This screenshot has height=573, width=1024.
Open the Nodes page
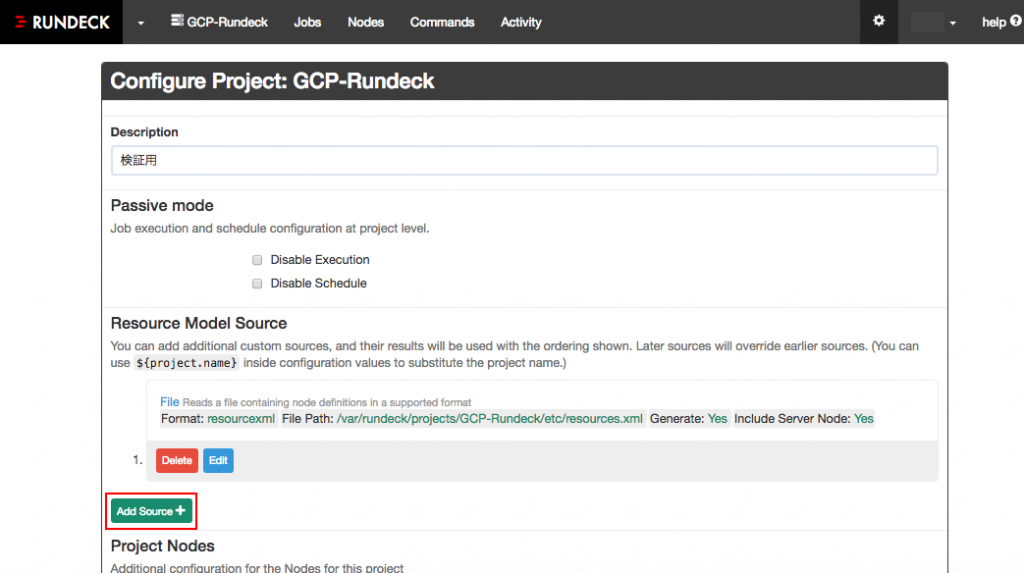click(365, 22)
